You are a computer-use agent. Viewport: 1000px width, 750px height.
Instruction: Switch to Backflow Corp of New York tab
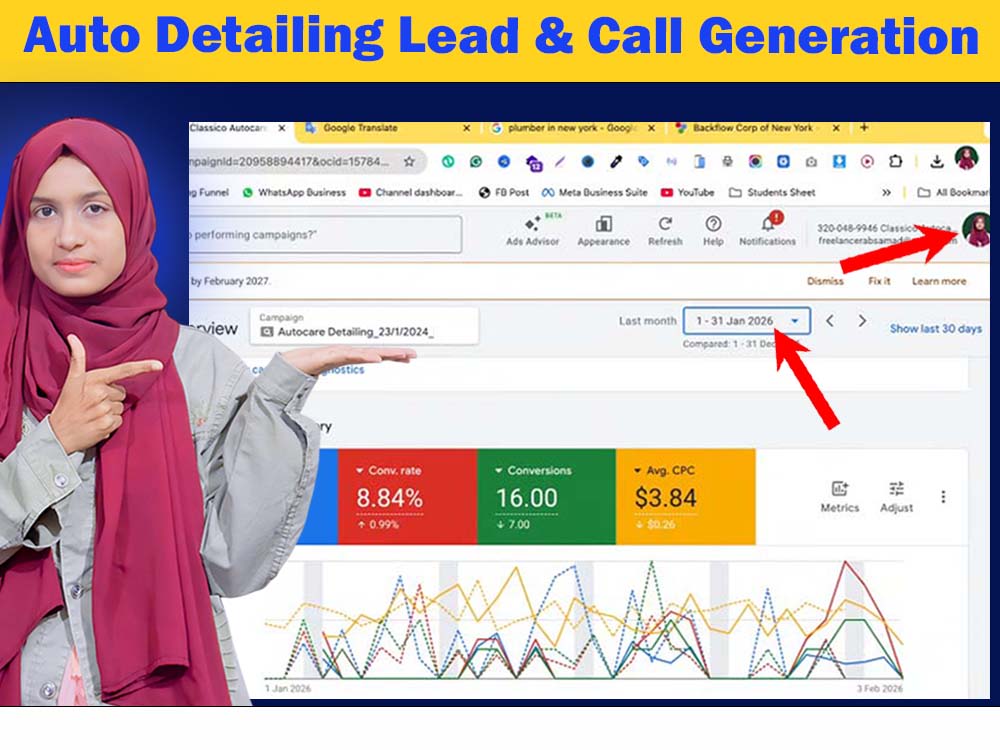[758, 128]
